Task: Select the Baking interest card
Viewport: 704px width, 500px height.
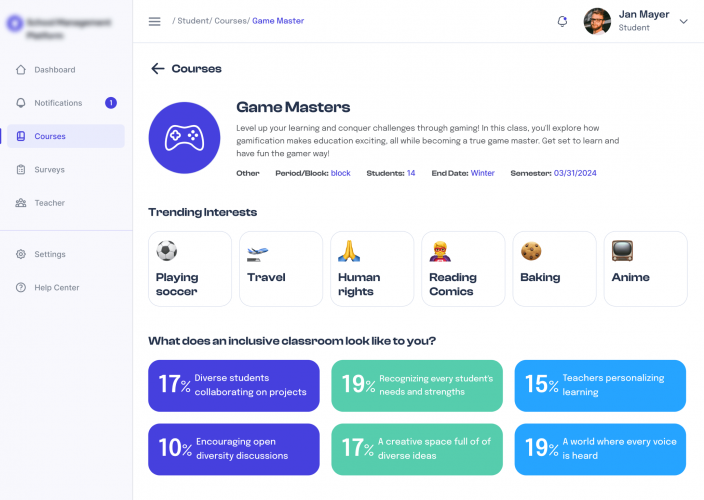Action: coord(554,269)
